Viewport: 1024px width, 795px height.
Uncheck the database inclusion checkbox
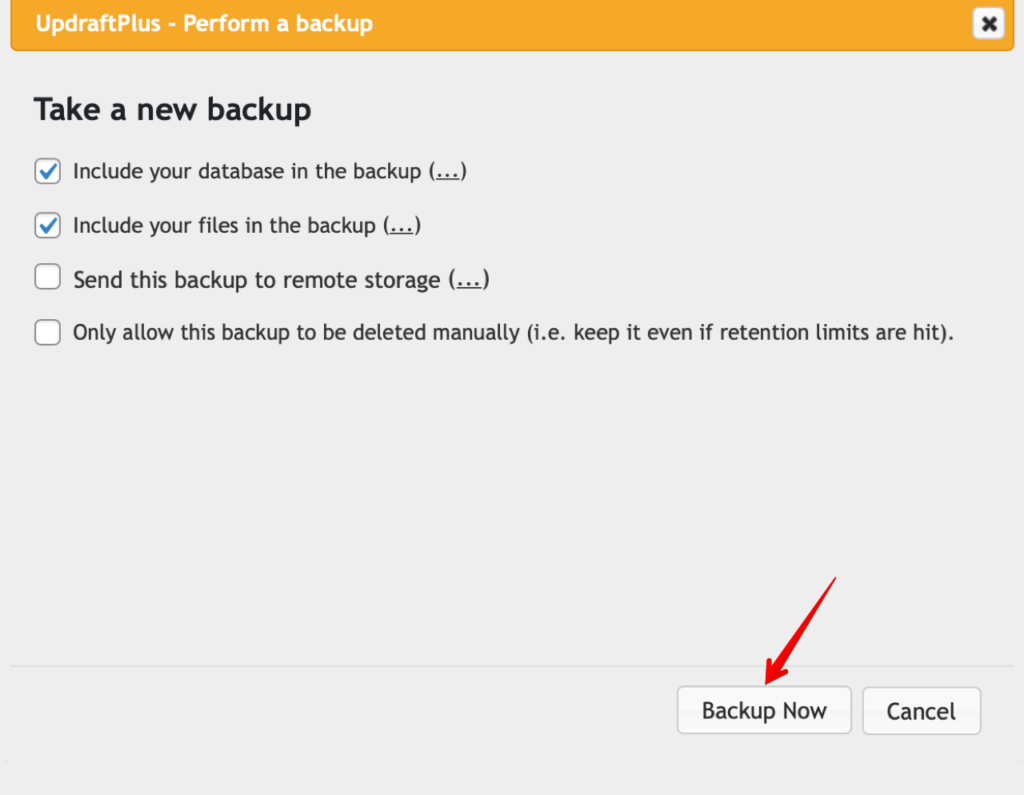tap(47, 171)
